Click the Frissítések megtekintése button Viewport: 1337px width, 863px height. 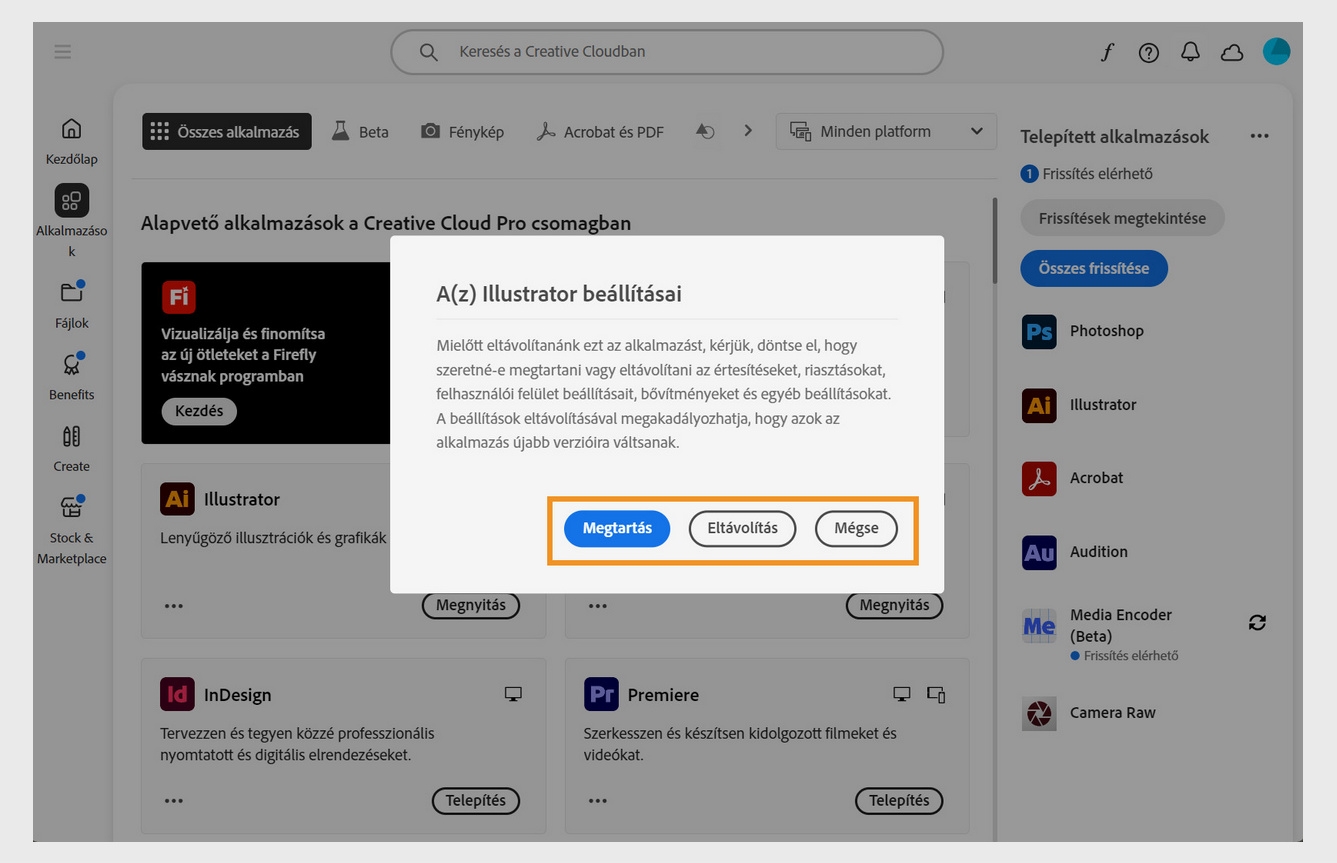tap(1122, 218)
